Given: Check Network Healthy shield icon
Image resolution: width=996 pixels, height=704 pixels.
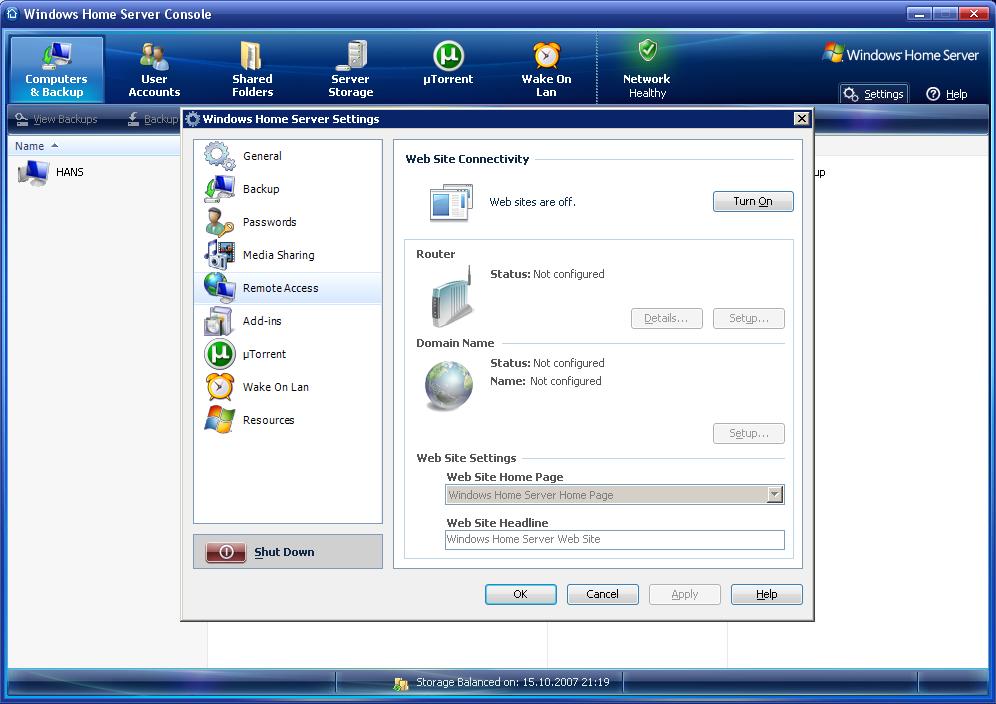Looking at the screenshot, I should point(647,50).
